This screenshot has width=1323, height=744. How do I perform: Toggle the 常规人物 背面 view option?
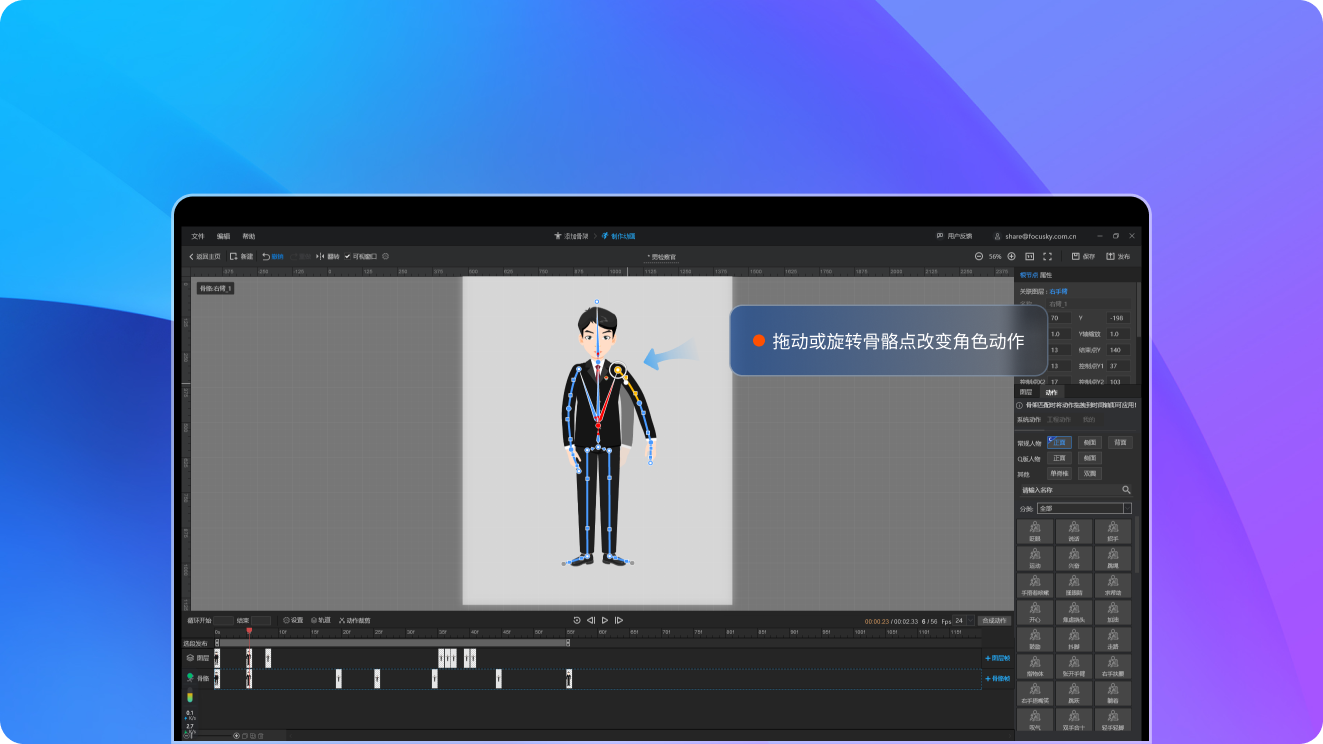(x=1121, y=443)
